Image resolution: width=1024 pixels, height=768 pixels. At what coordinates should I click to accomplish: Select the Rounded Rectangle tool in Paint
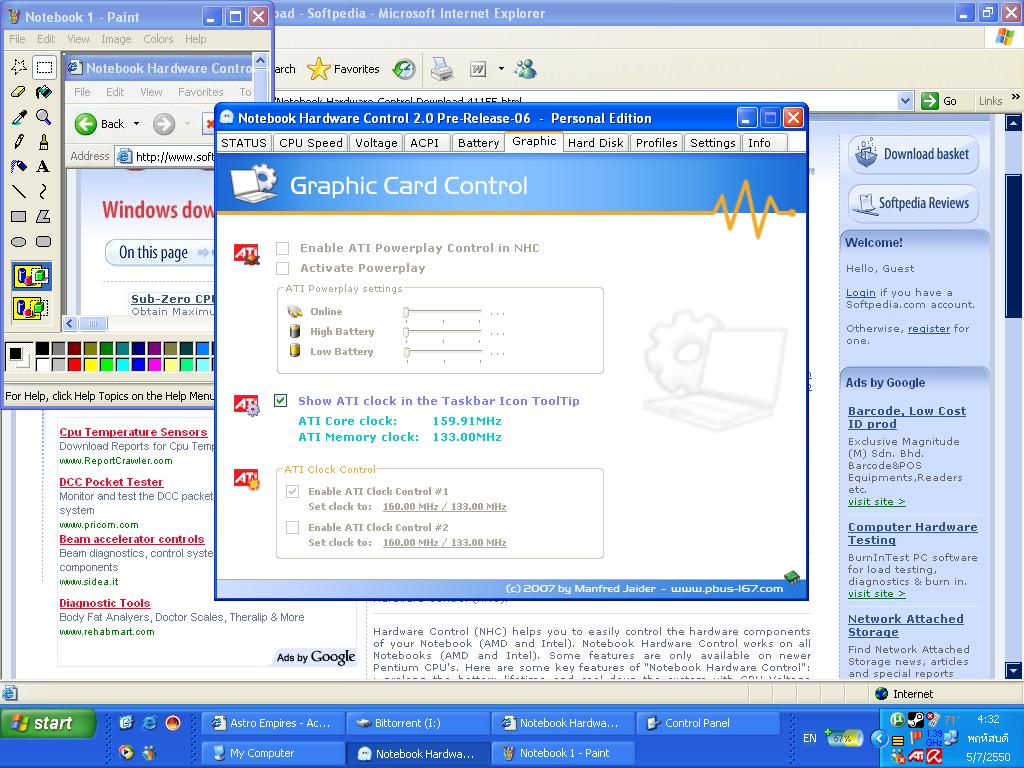(44, 242)
